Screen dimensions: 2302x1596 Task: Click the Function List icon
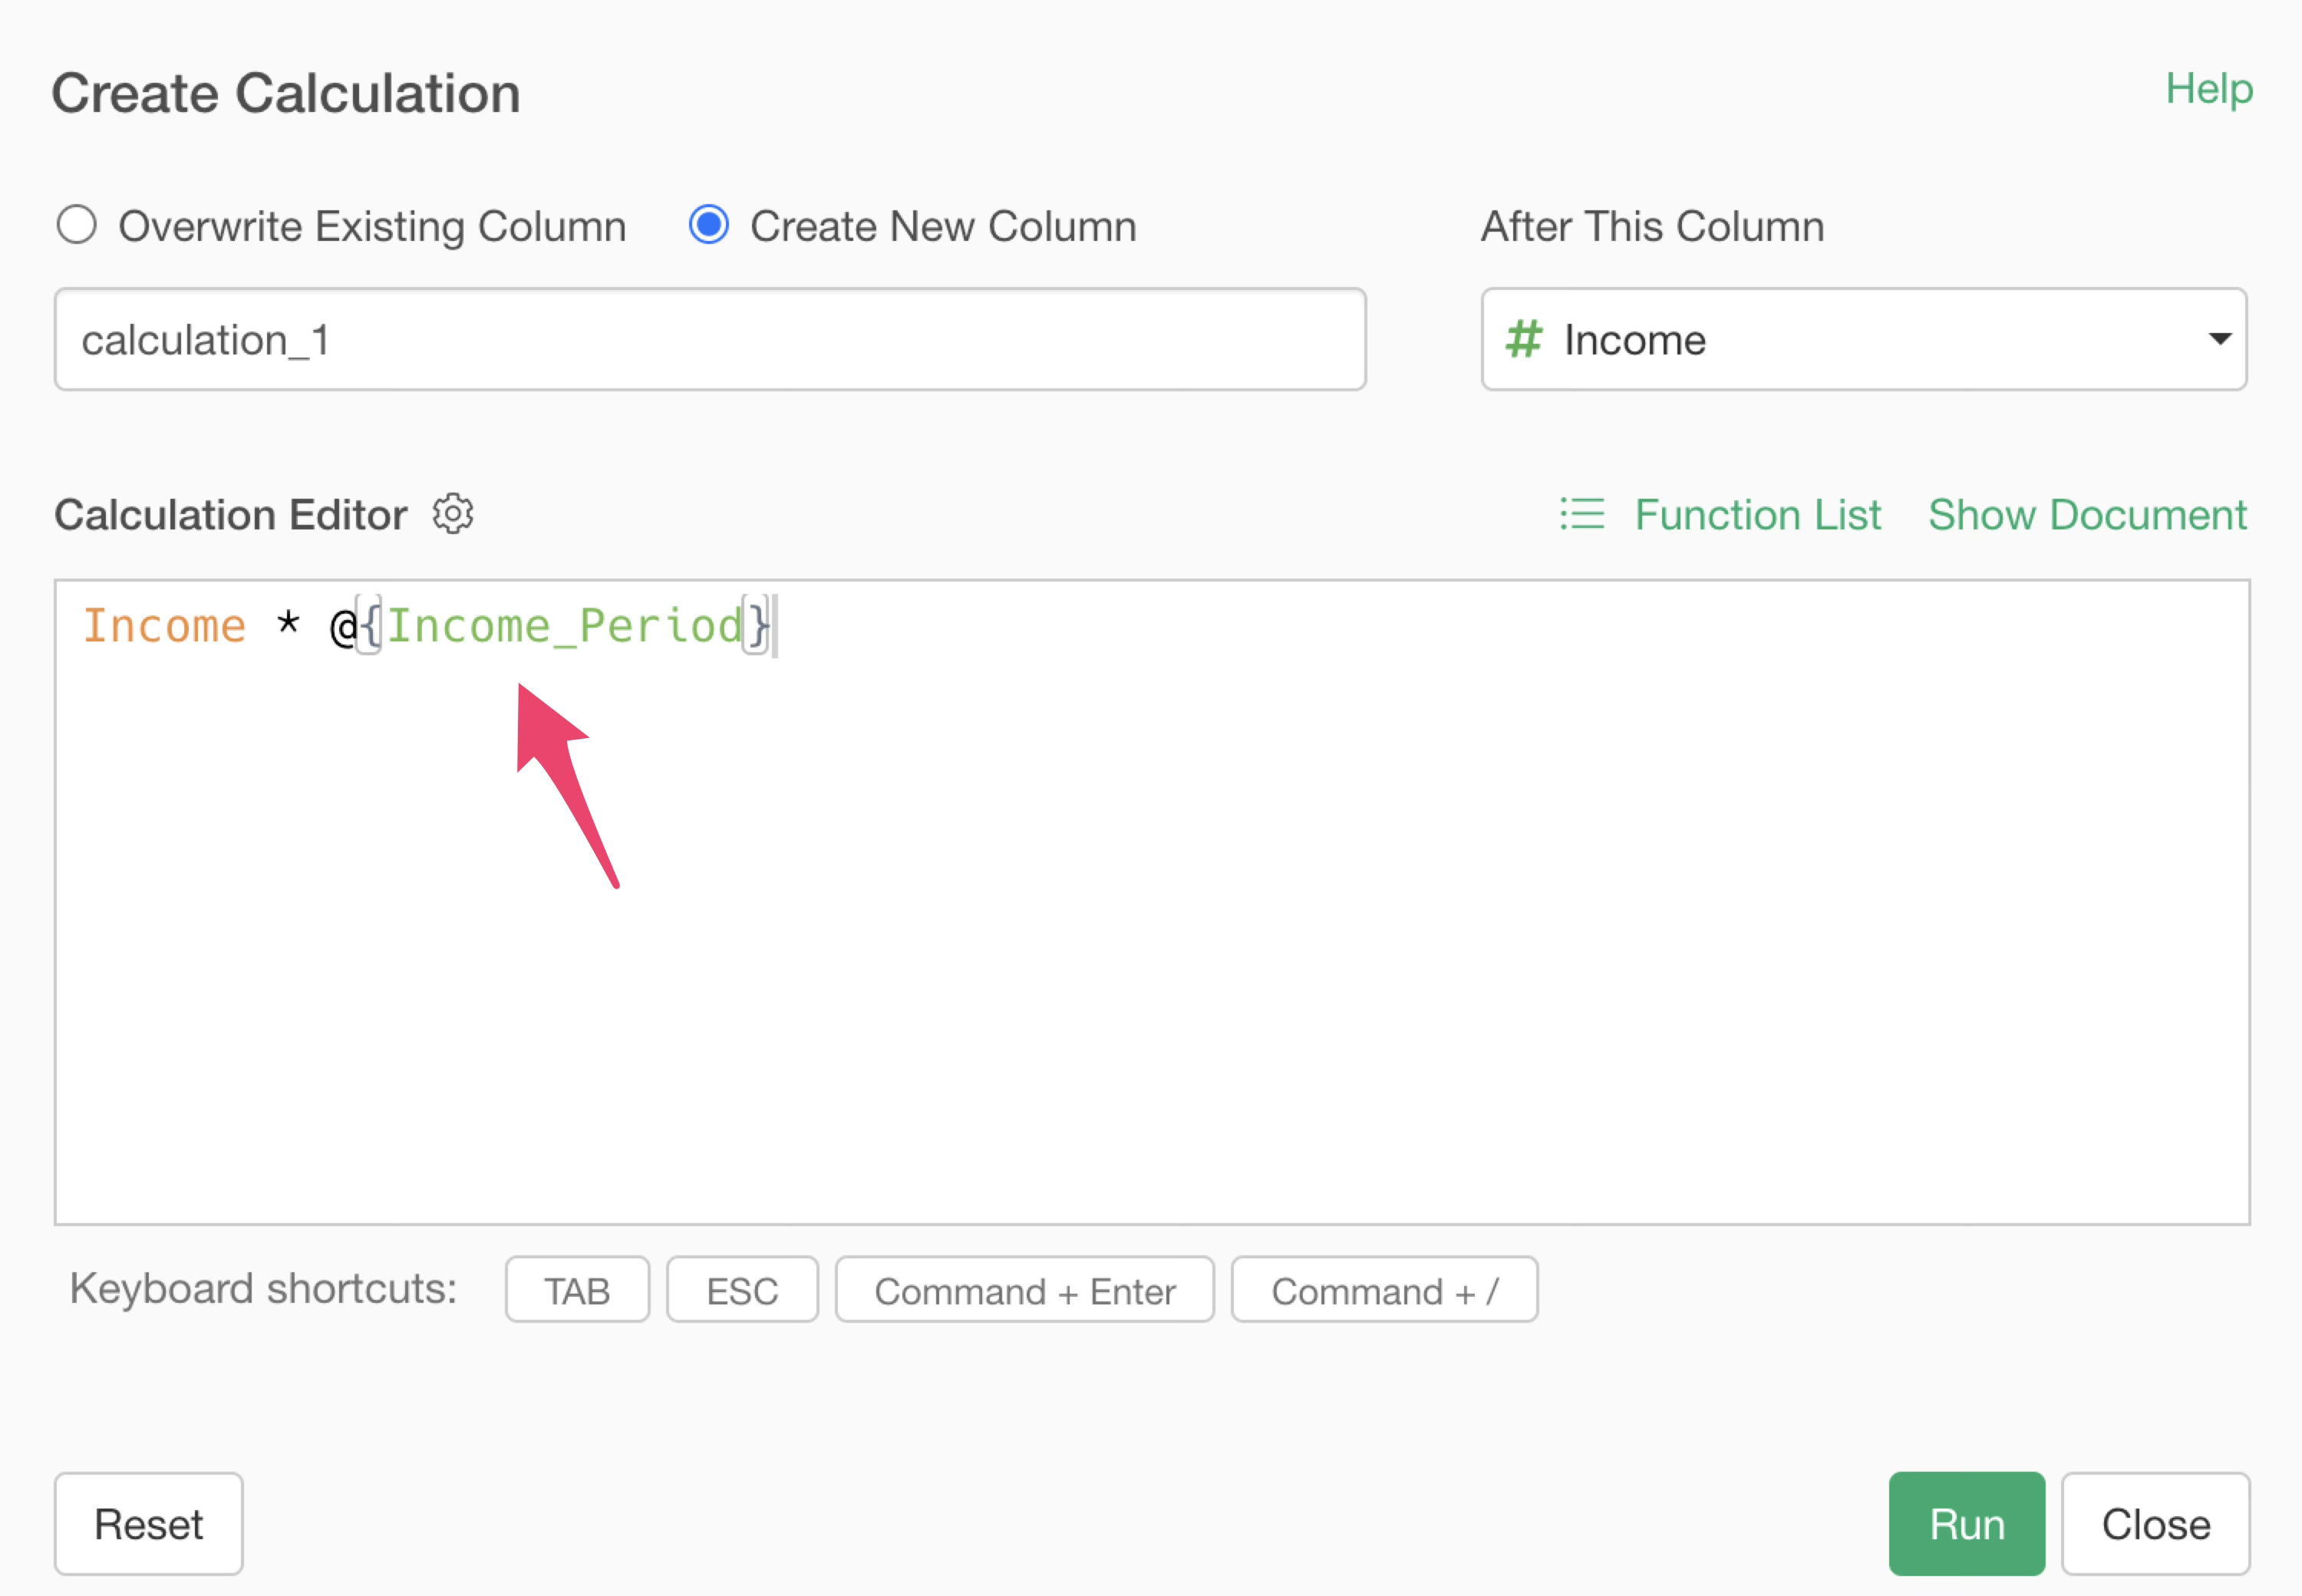pyautogui.click(x=1582, y=514)
